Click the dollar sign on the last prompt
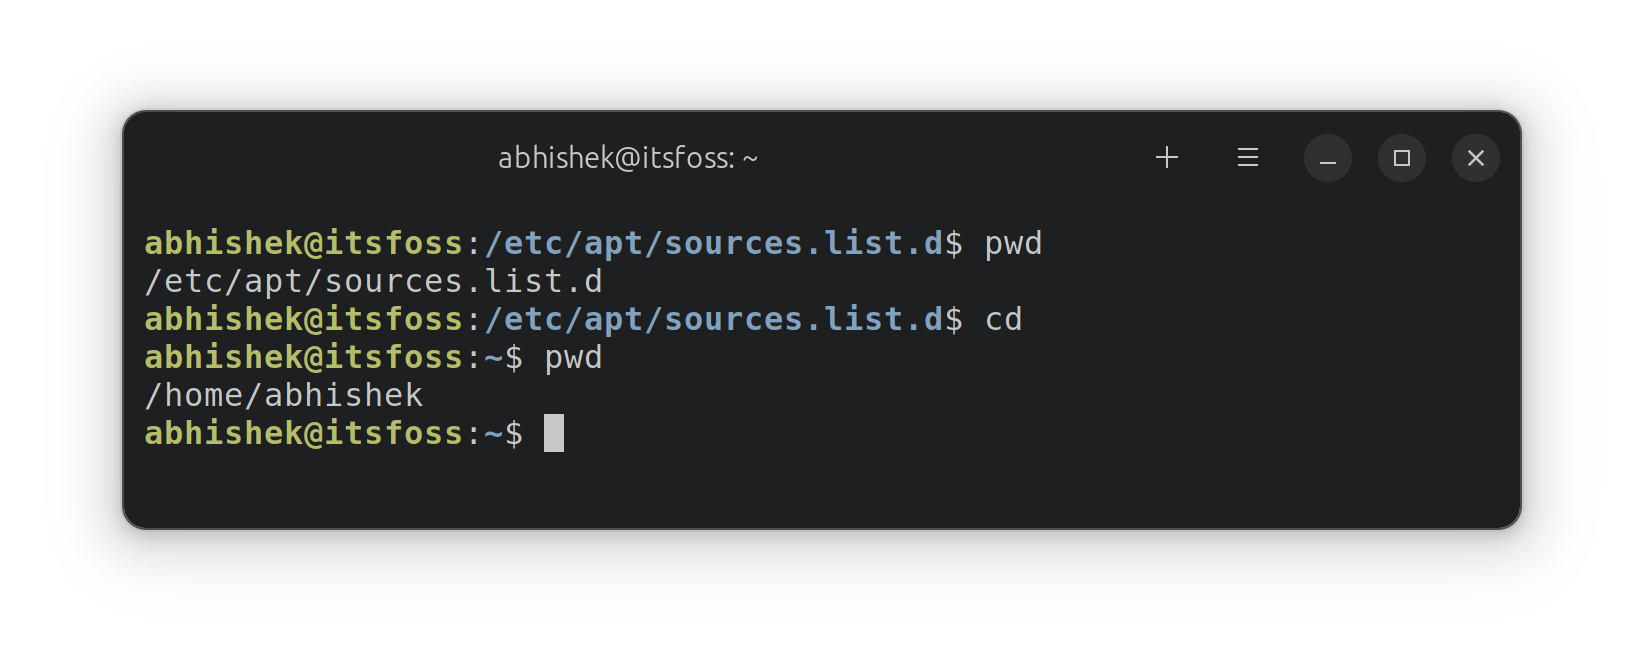The height and width of the screenshot is (664, 1644). pos(514,434)
